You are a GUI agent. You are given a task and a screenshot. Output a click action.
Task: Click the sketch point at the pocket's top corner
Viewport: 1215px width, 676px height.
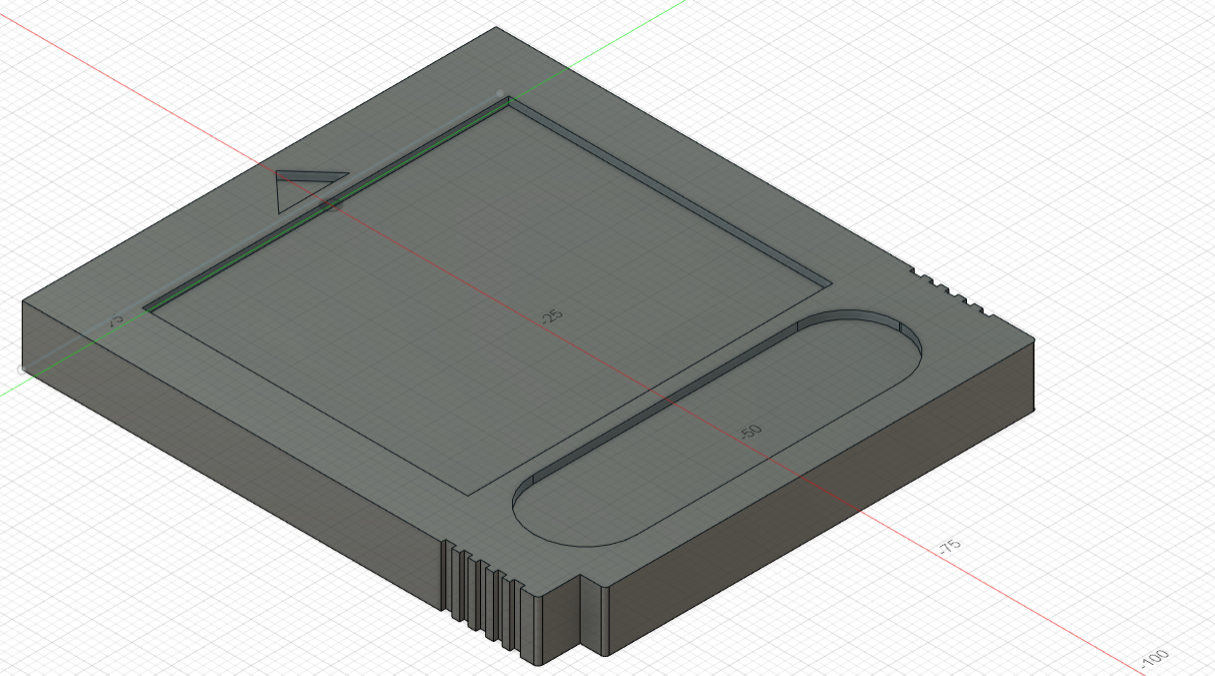501,94
